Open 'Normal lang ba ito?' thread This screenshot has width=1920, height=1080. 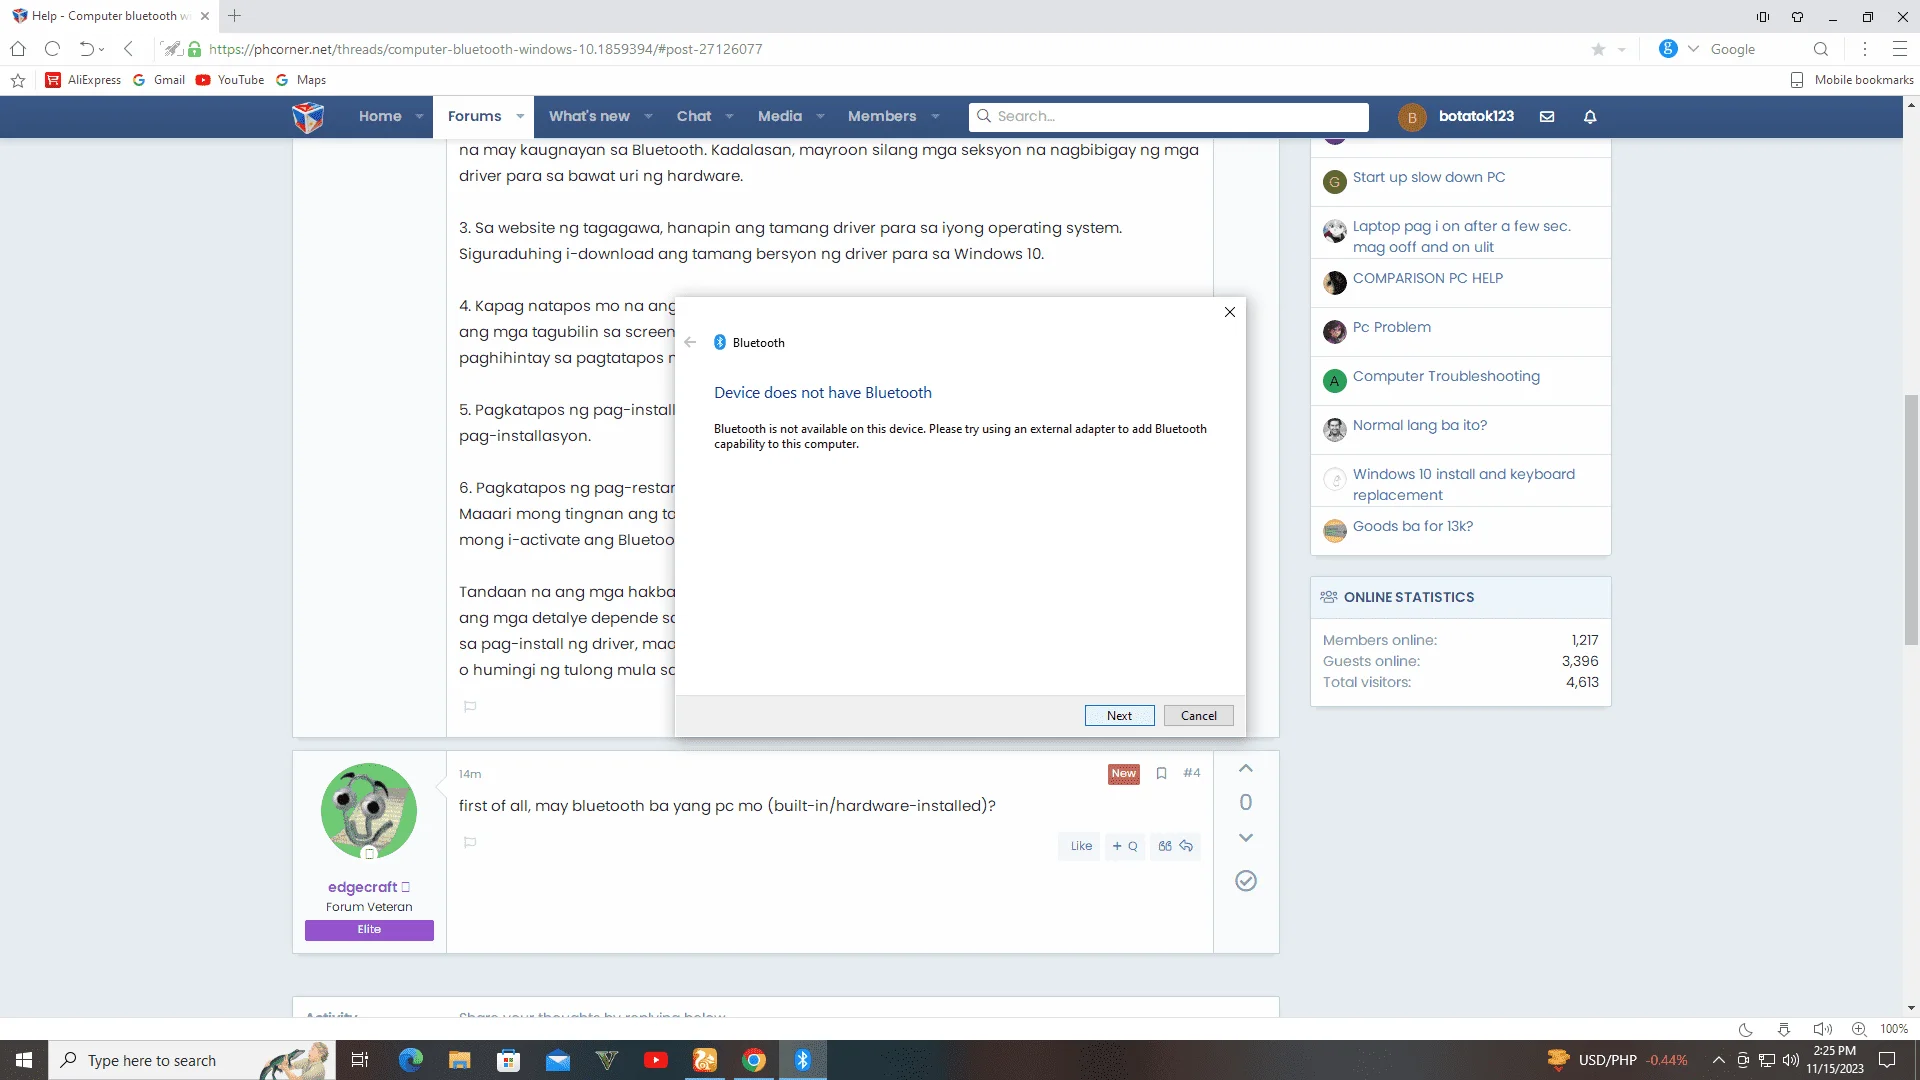[x=1419, y=426]
